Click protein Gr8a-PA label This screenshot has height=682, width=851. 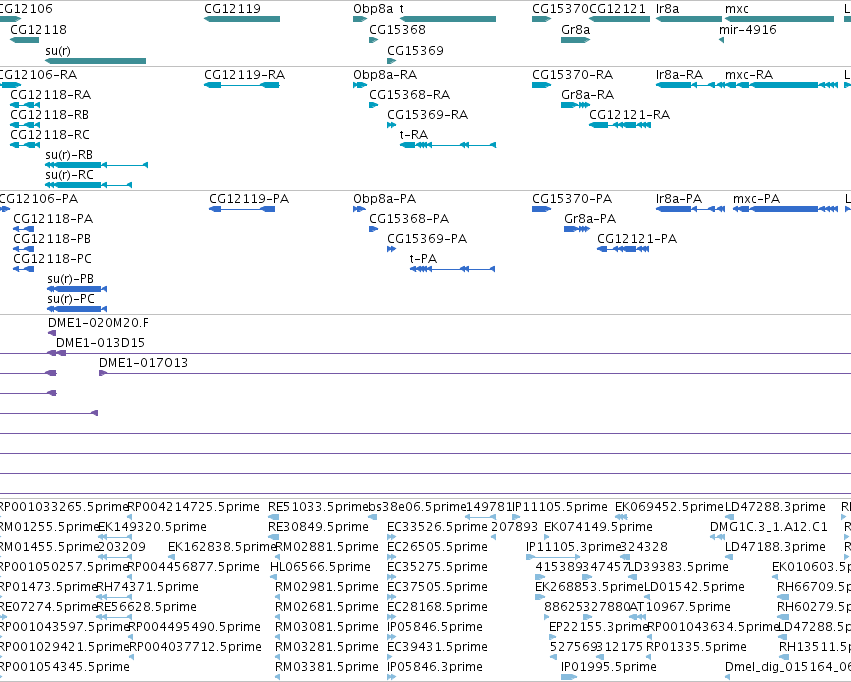tap(590, 219)
